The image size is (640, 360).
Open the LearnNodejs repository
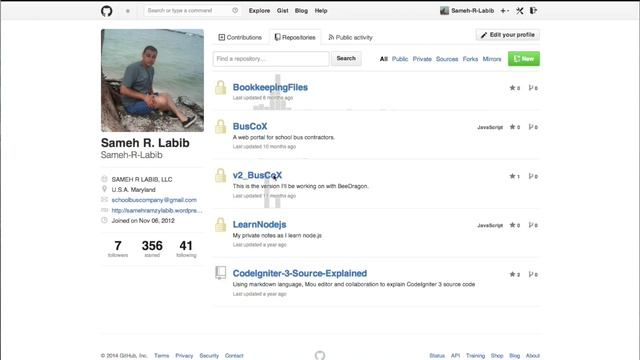coord(259,224)
